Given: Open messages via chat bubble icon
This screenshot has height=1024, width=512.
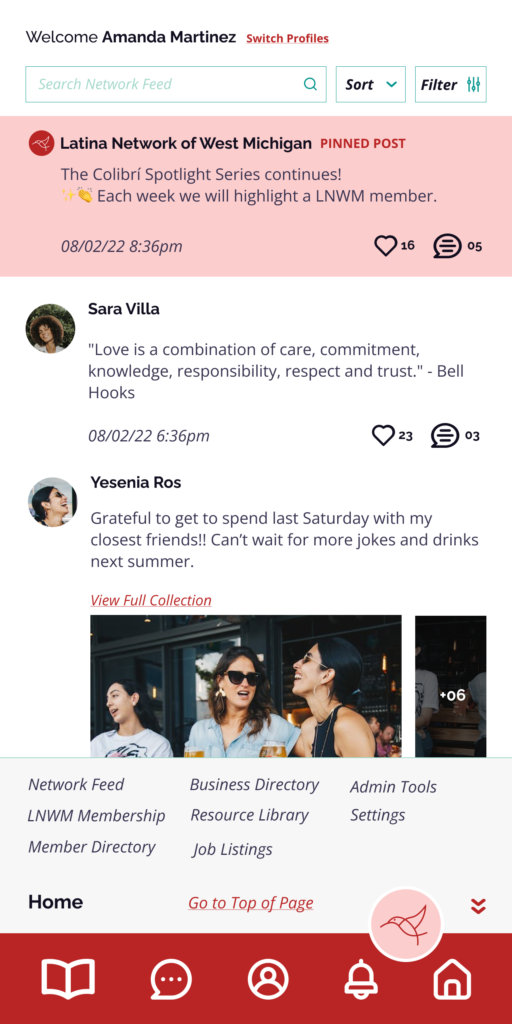Looking at the screenshot, I should pyautogui.click(x=171, y=980).
